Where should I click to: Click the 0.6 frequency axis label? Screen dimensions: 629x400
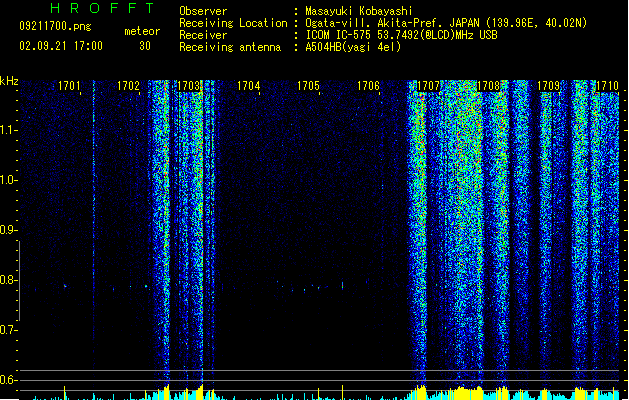8,380
